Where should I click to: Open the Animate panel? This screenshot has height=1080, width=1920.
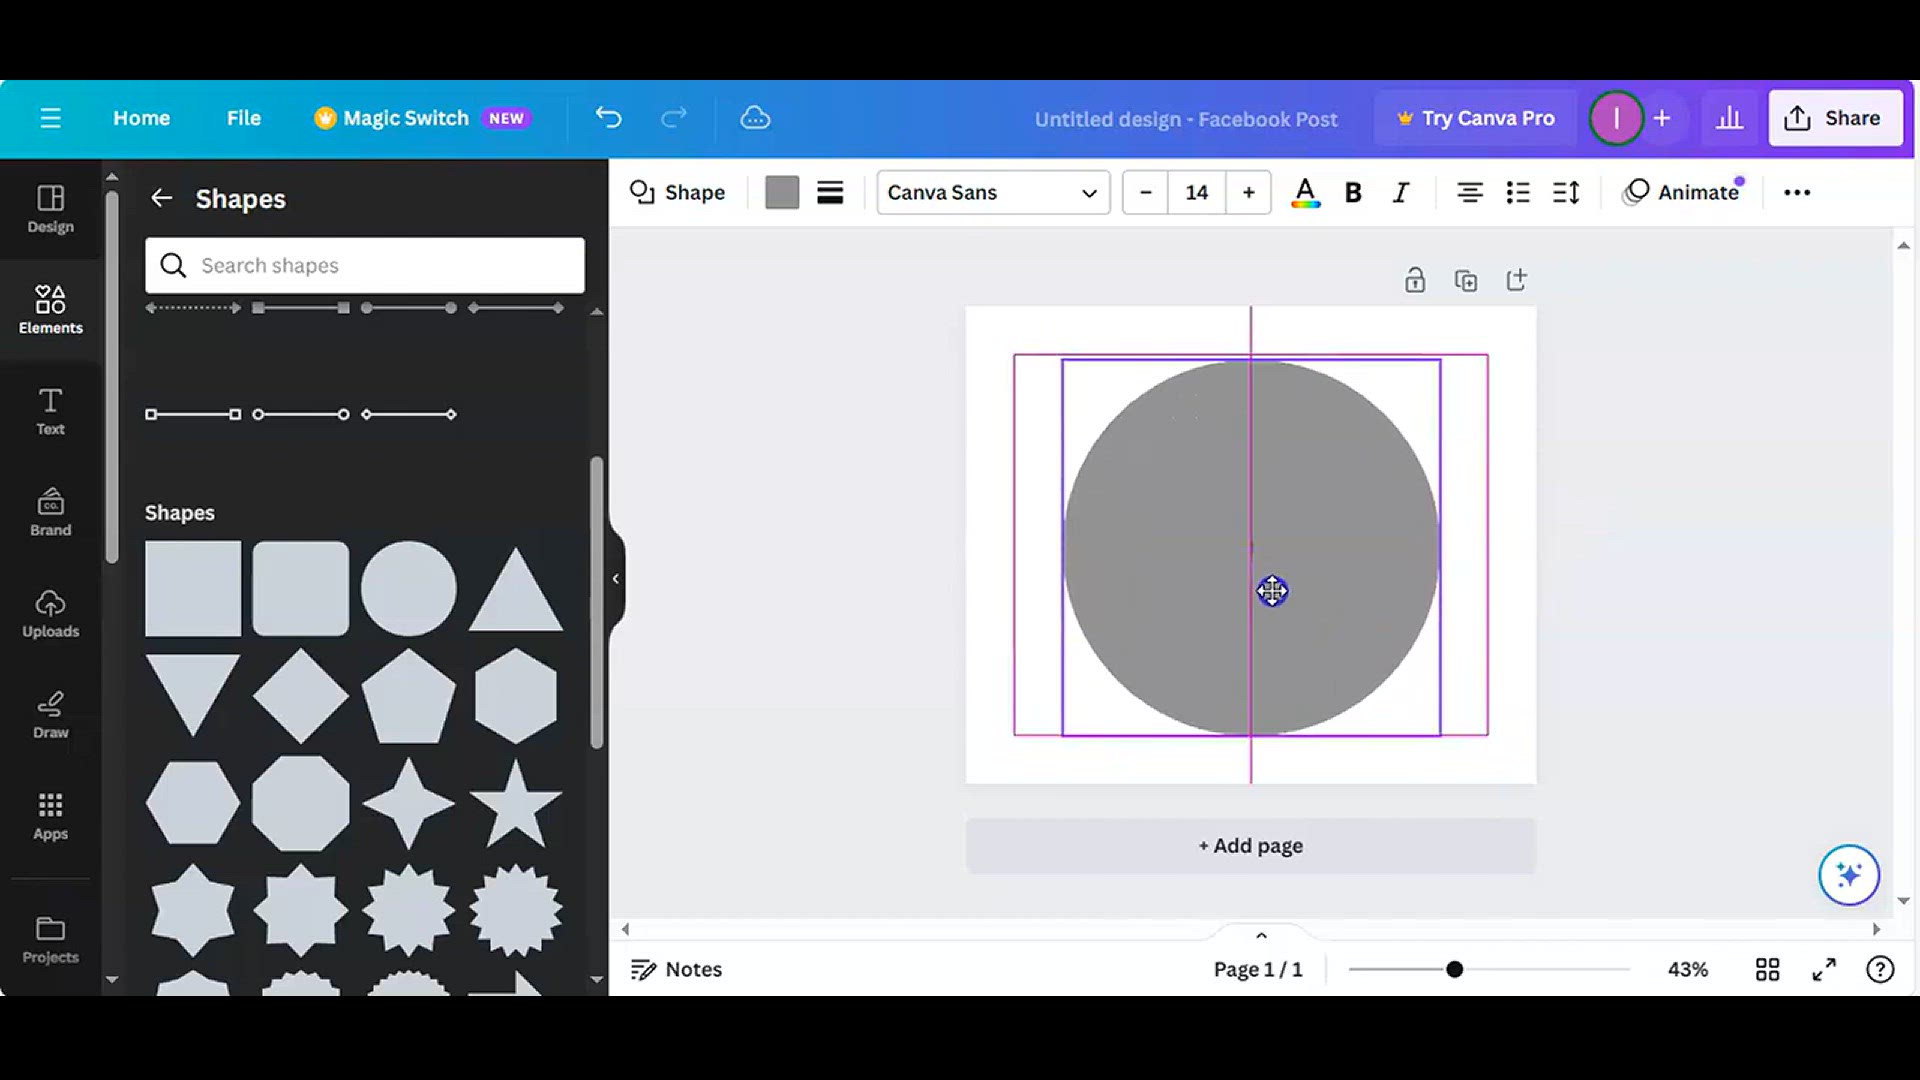click(1683, 192)
